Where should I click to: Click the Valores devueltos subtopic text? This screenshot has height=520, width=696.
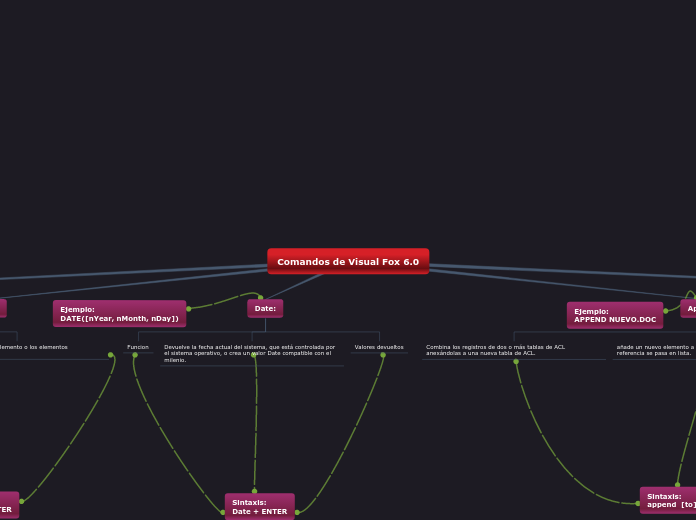[379, 347]
